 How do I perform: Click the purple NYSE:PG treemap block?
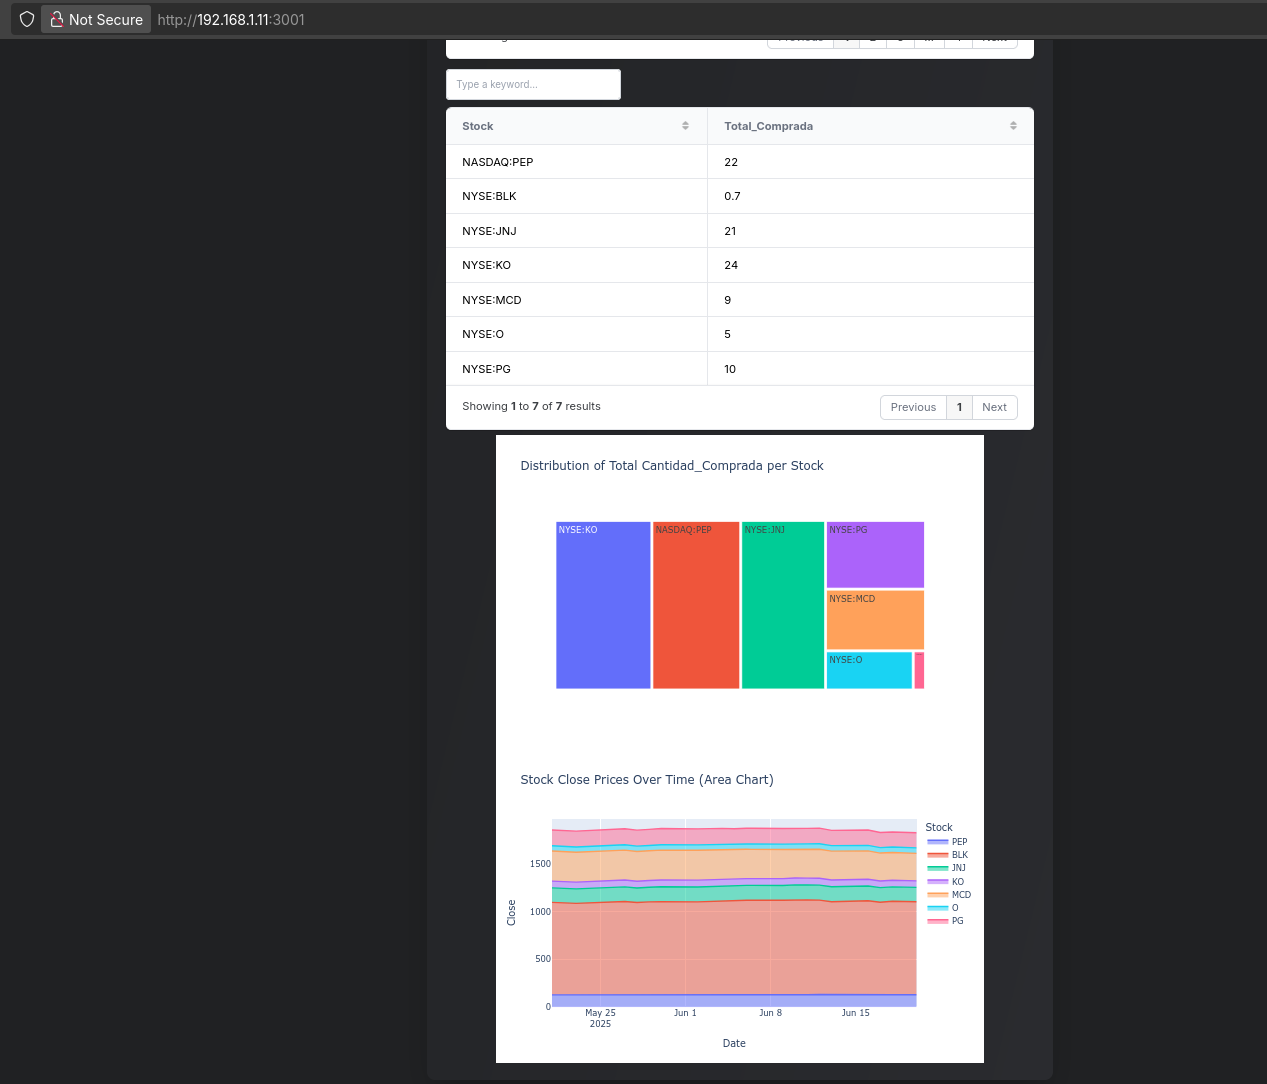click(x=875, y=555)
